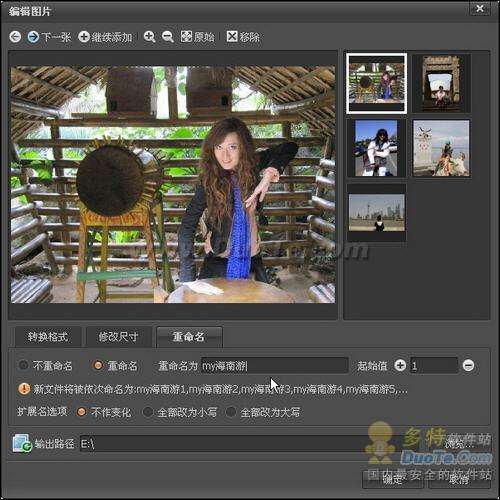
Task: Switch to the 转换格式 tab
Action: (x=48, y=337)
